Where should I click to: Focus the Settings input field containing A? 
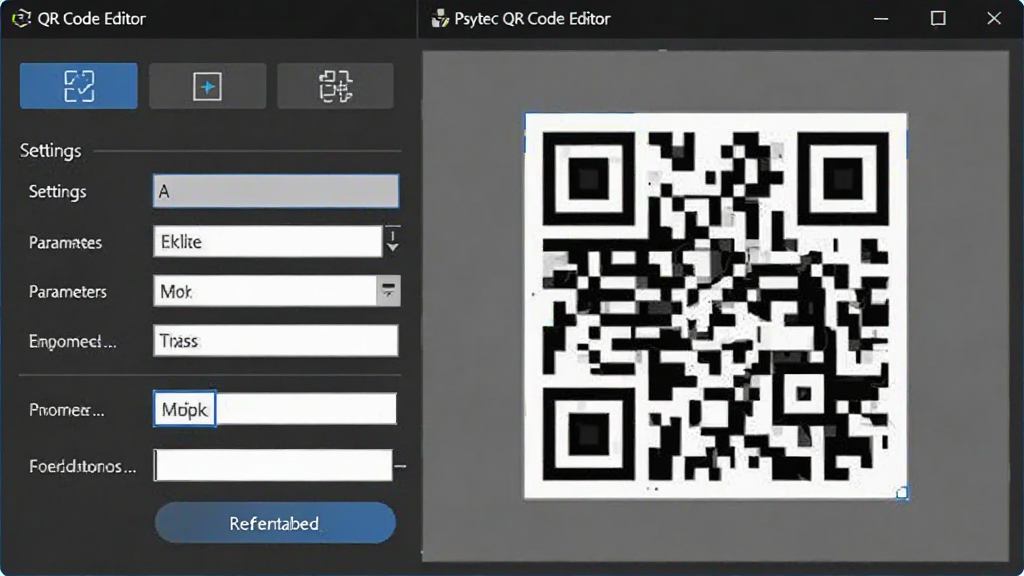coord(276,191)
